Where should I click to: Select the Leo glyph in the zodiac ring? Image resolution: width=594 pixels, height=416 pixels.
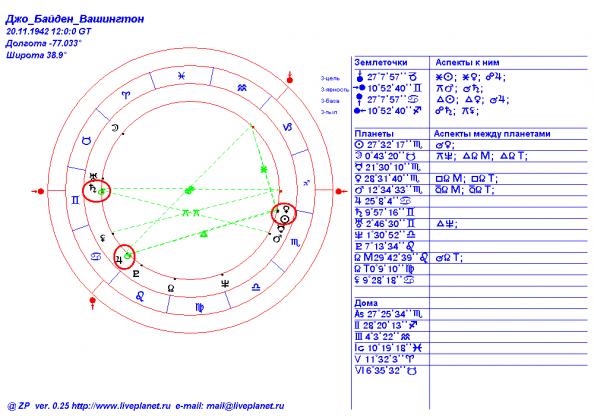(140, 296)
